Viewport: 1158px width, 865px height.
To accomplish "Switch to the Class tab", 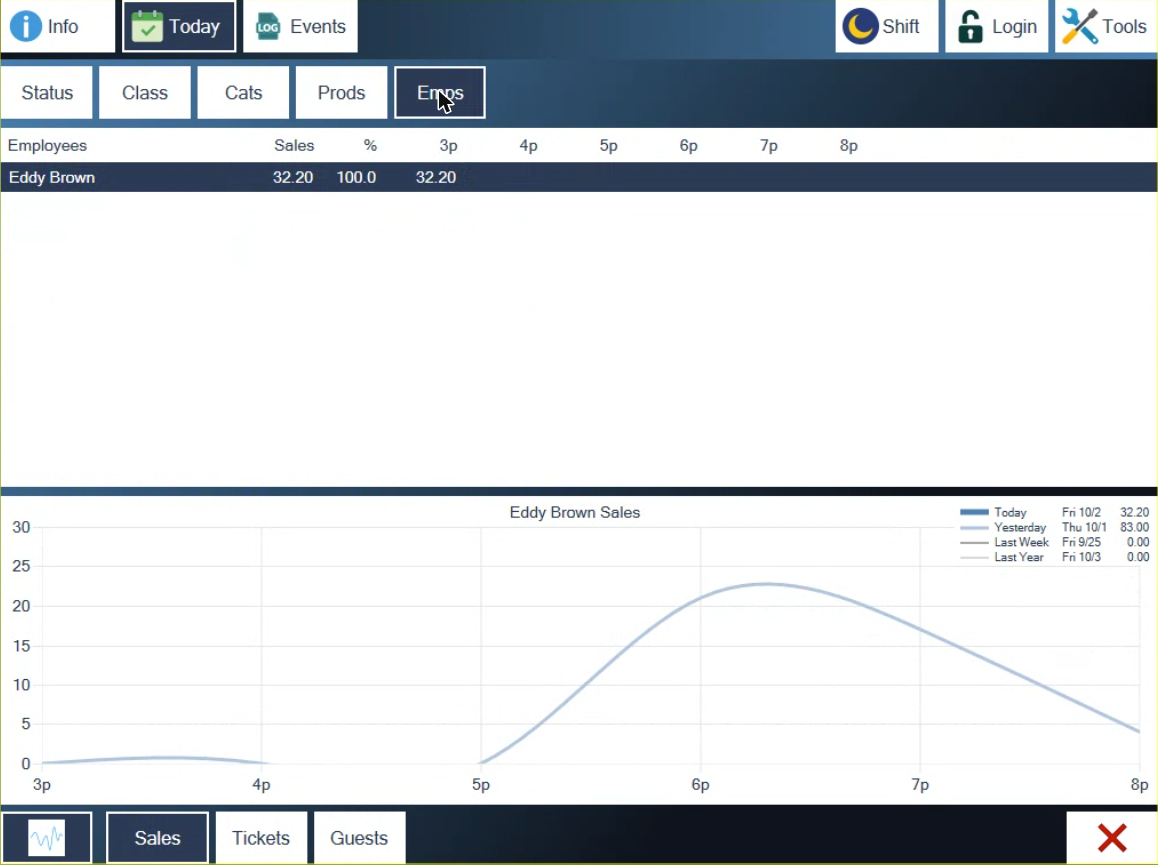I will [x=145, y=92].
